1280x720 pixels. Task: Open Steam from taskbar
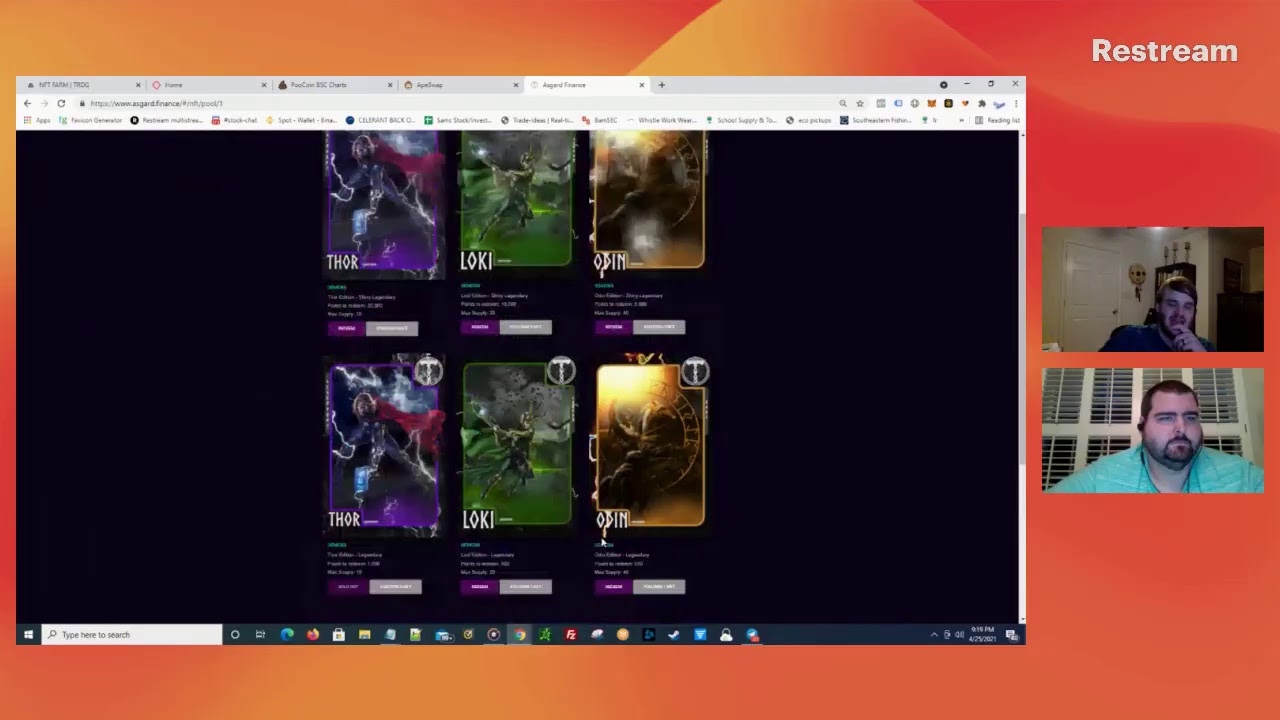coord(674,635)
